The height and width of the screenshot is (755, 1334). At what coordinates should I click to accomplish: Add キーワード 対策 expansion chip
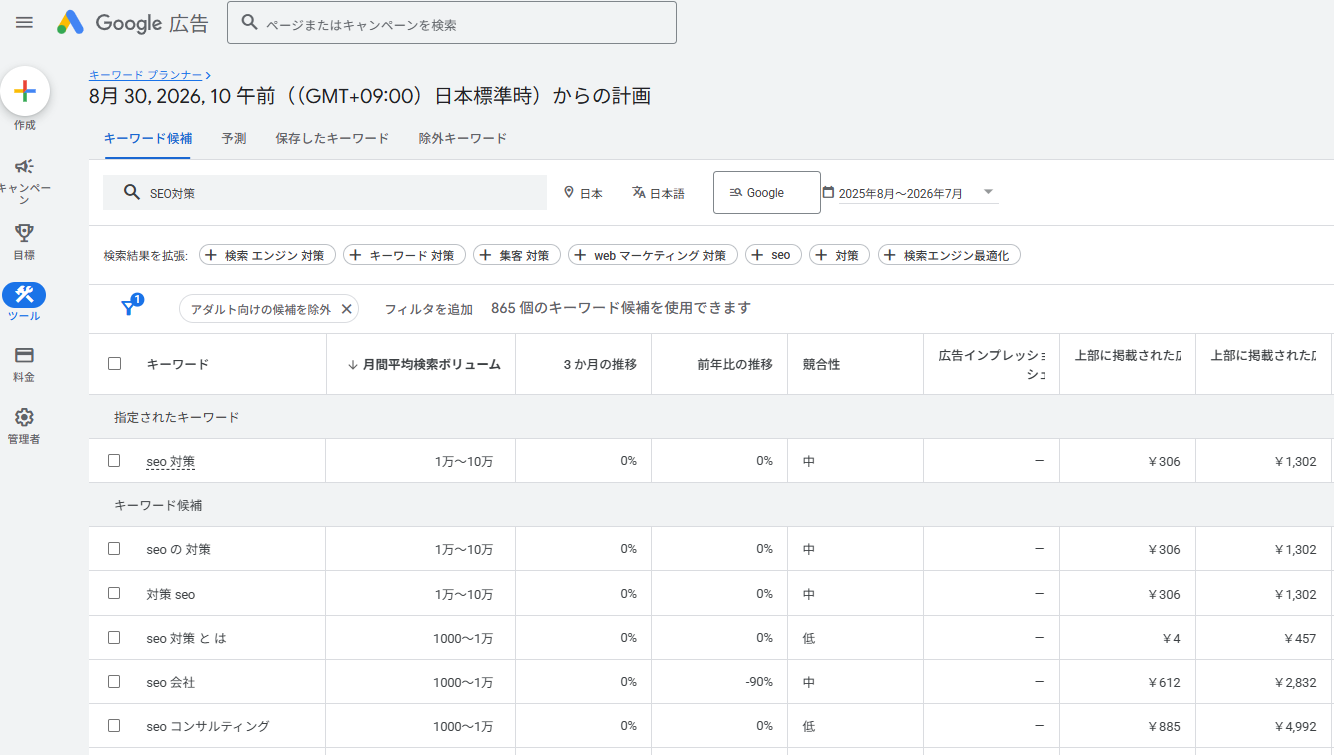pos(404,255)
